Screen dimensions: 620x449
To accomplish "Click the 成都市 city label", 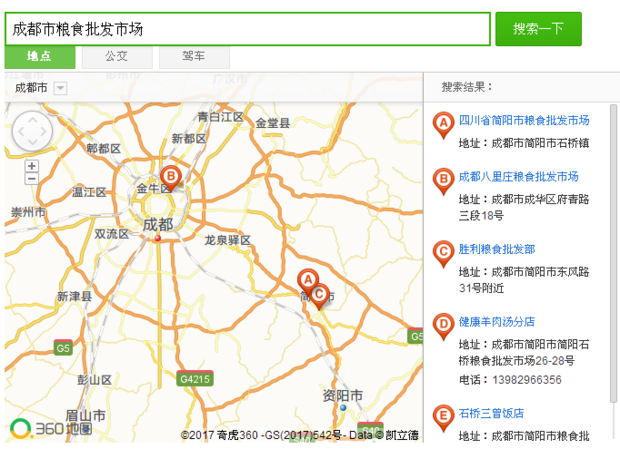I will click(31, 88).
